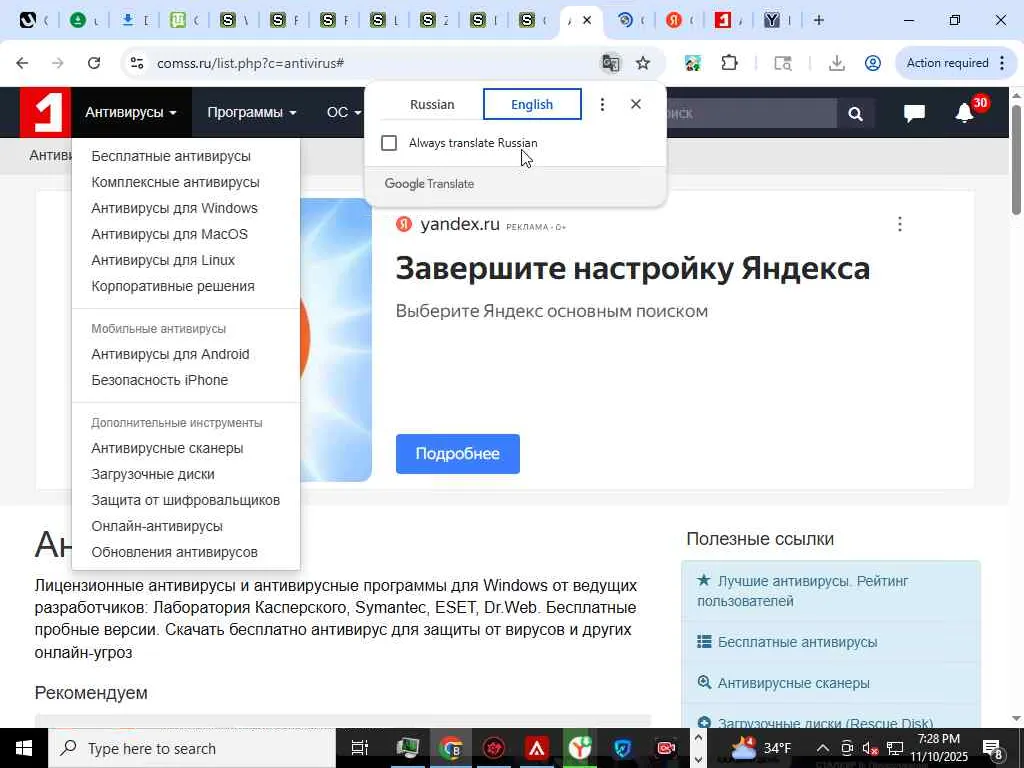Viewport: 1024px width, 768px height.
Task: Click the media control search icon in toolbar
Action: pos(783,63)
